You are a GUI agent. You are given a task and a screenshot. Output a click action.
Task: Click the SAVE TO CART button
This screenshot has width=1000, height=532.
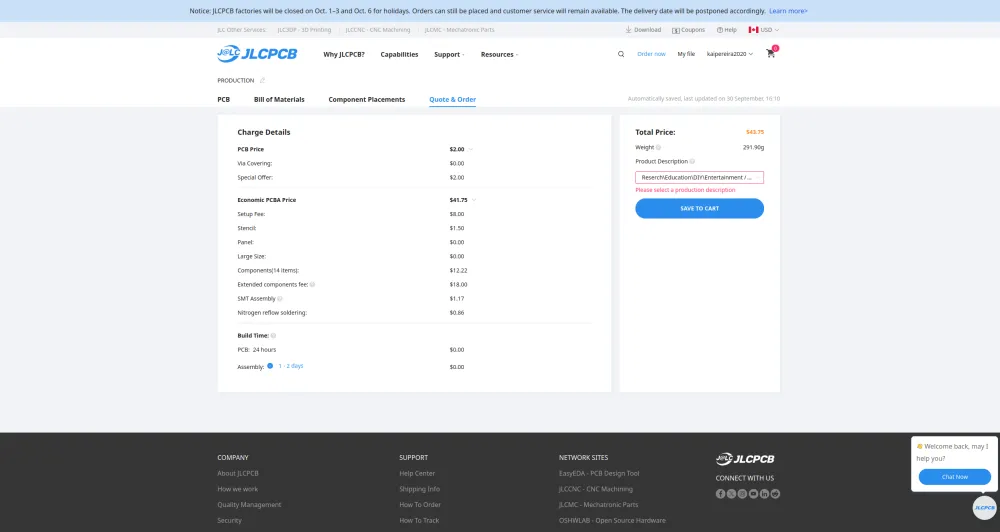[699, 208]
